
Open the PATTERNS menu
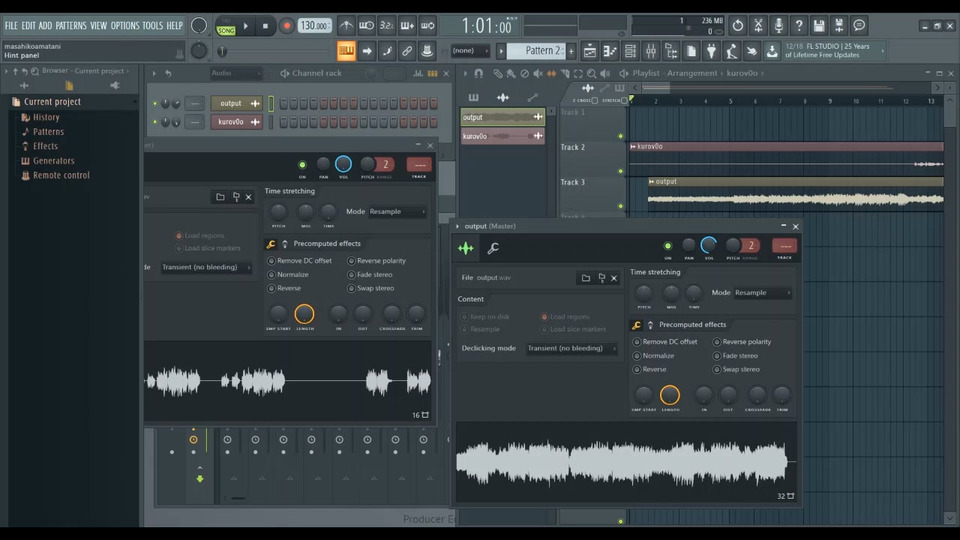coord(70,26)
